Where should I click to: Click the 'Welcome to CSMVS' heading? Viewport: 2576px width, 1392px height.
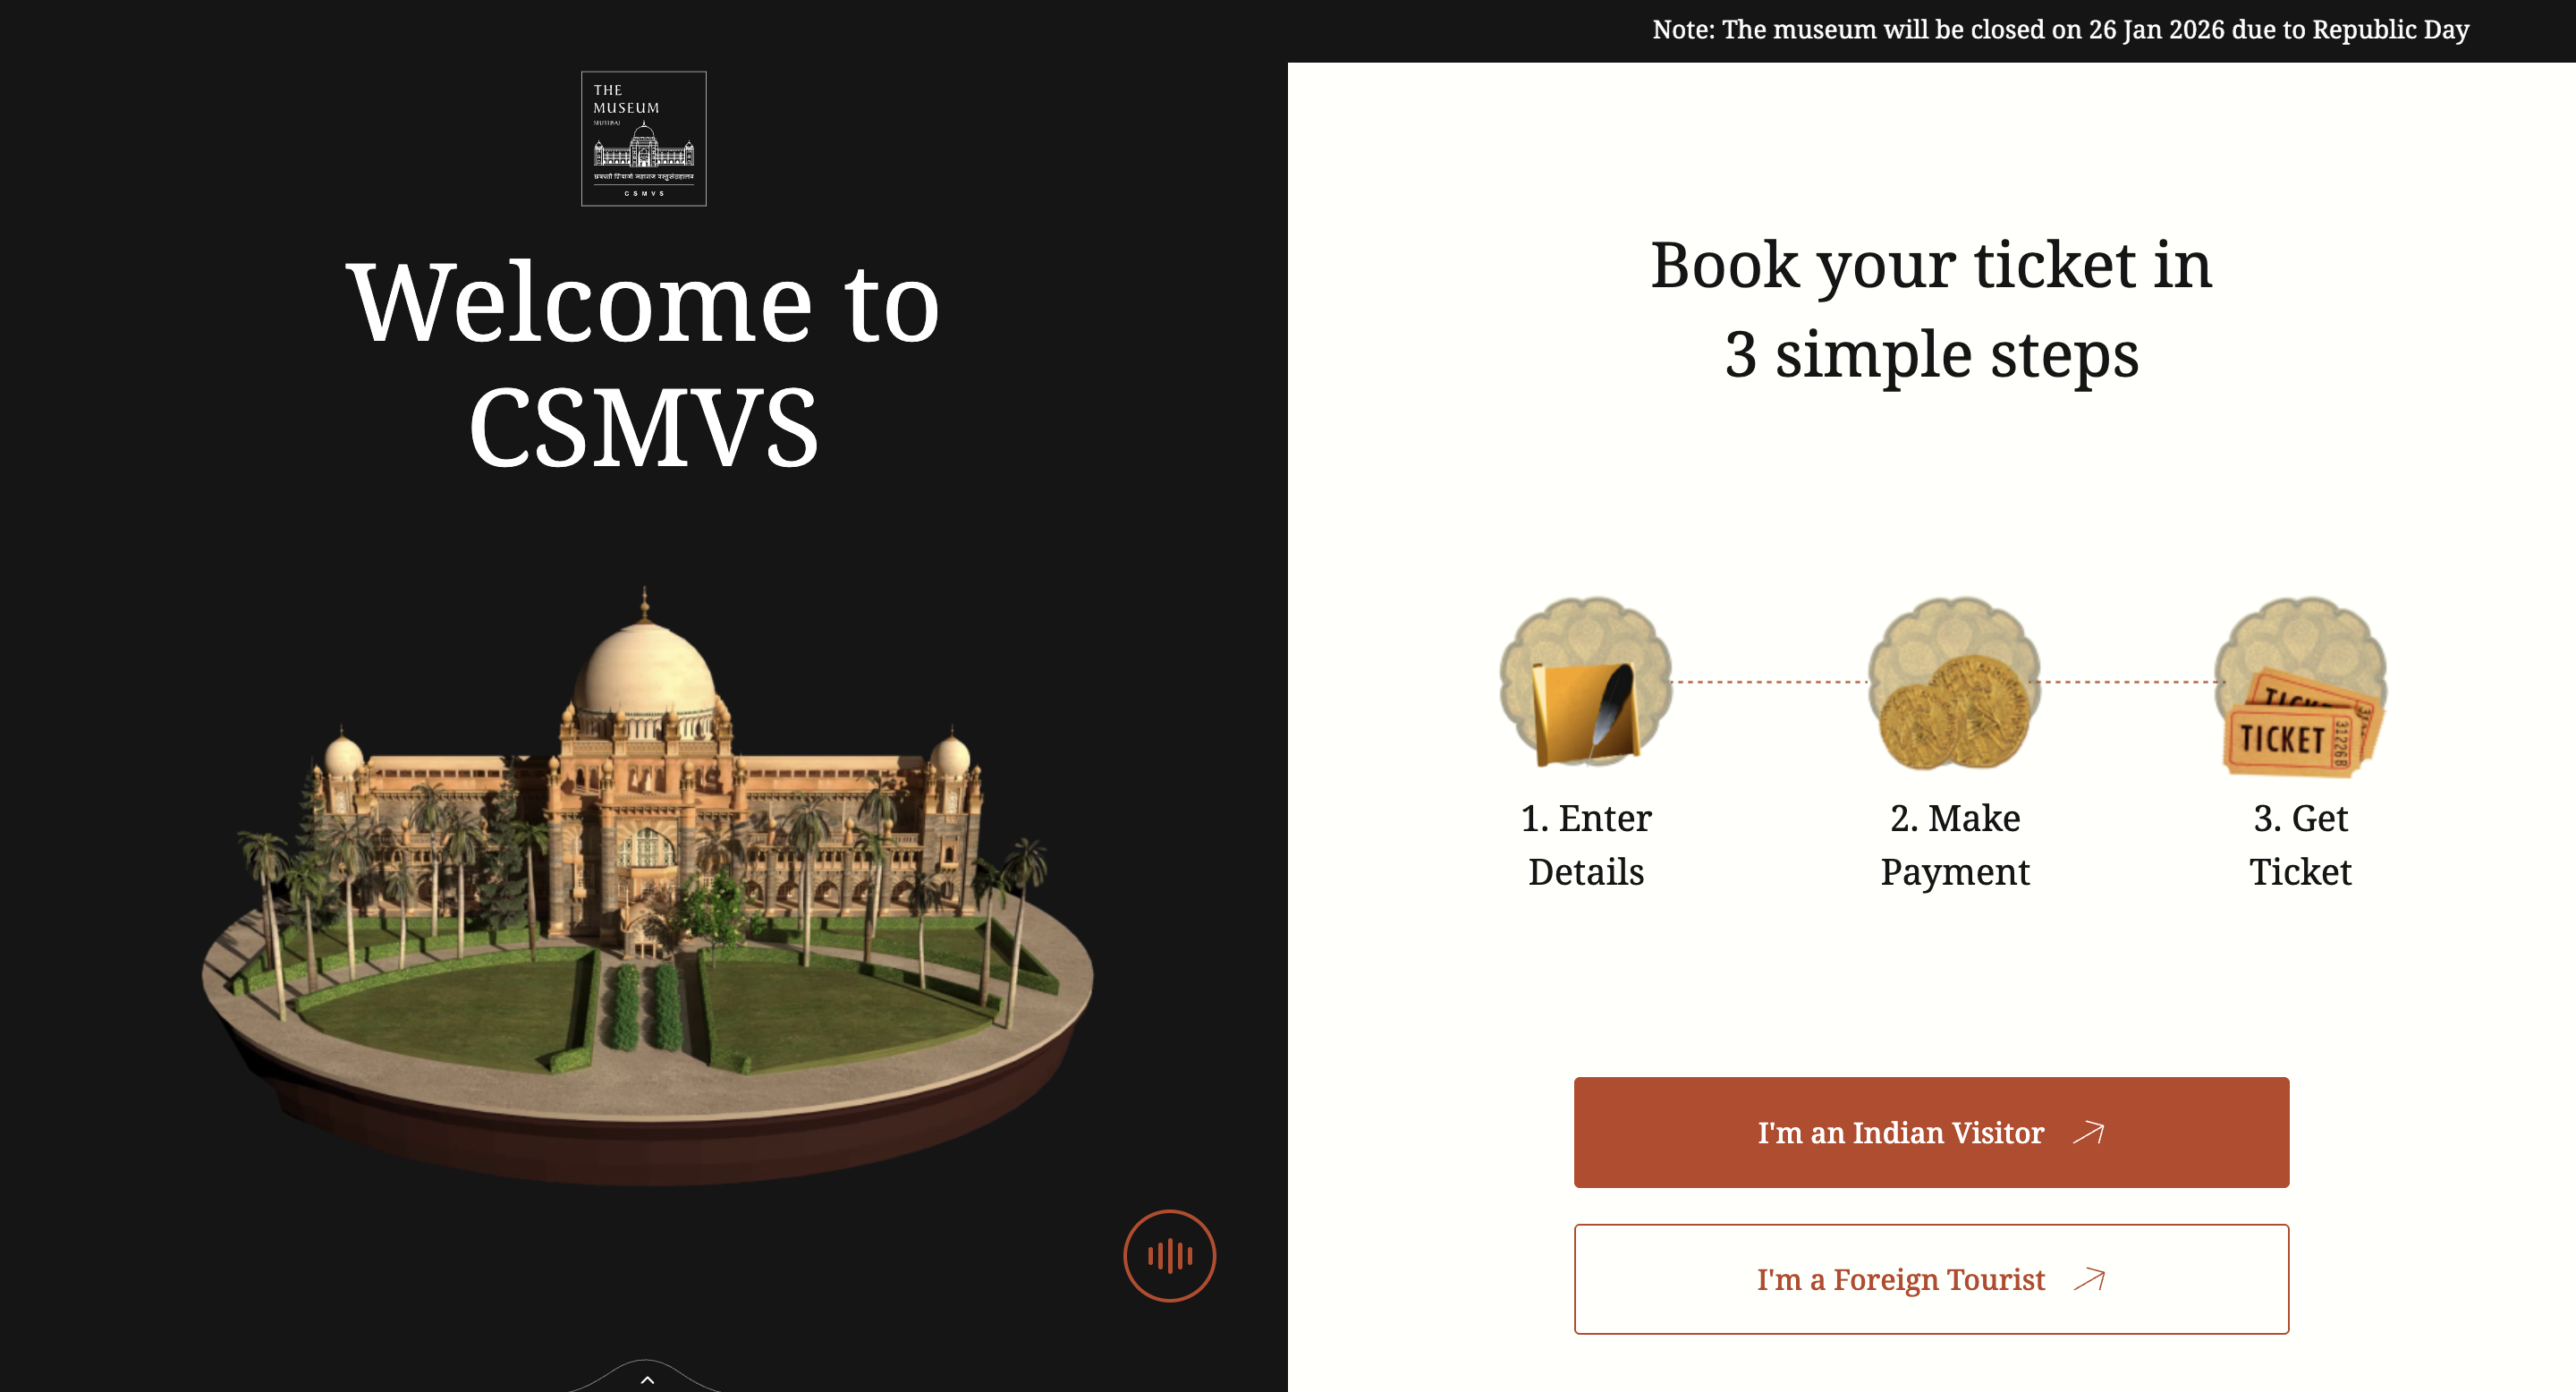[643, 364]
